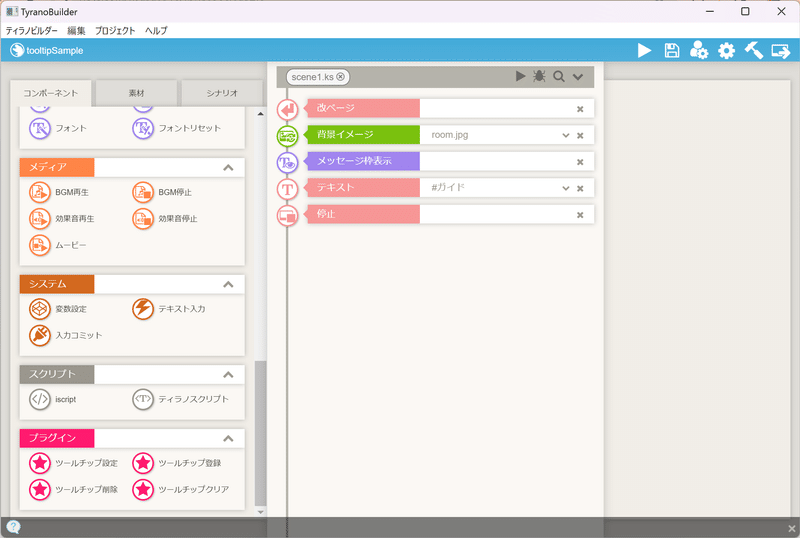Search within the scenario
The image size is (800, 538).
pyautogui.click(x=559, y=77)
